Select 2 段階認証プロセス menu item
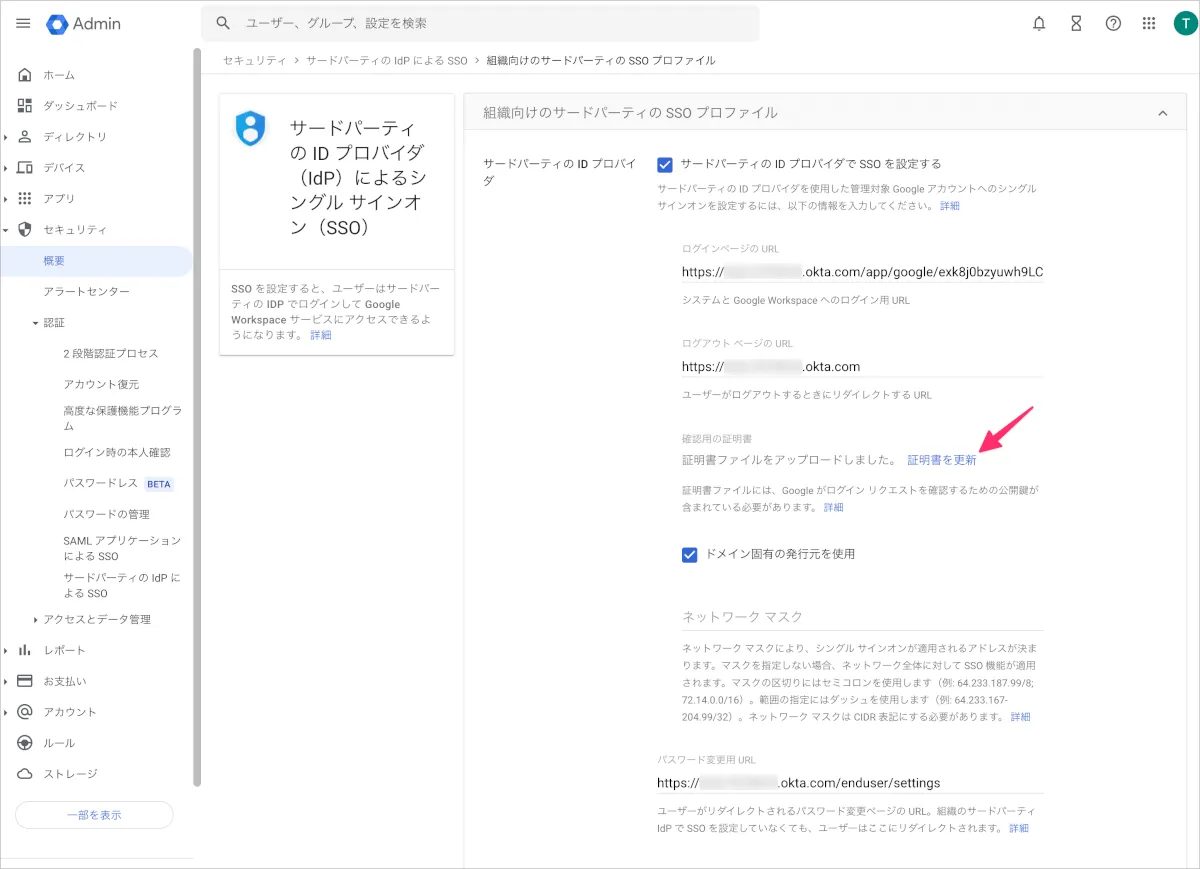 pos(110,353)
